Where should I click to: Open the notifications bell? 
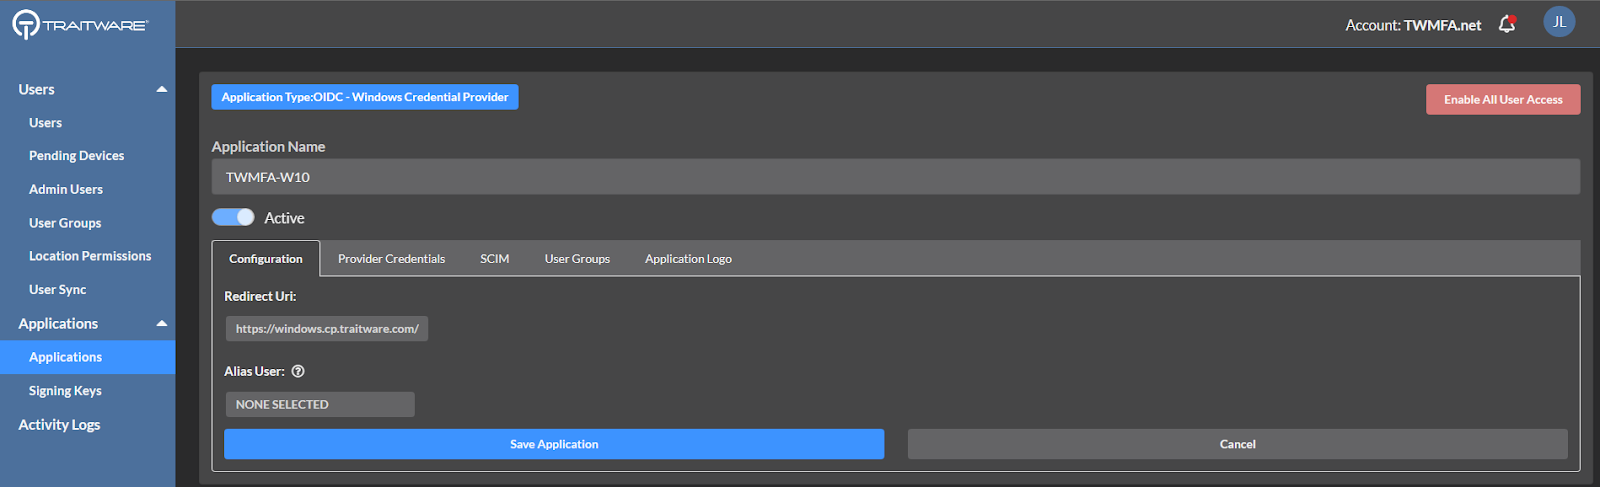[1507, 24]
